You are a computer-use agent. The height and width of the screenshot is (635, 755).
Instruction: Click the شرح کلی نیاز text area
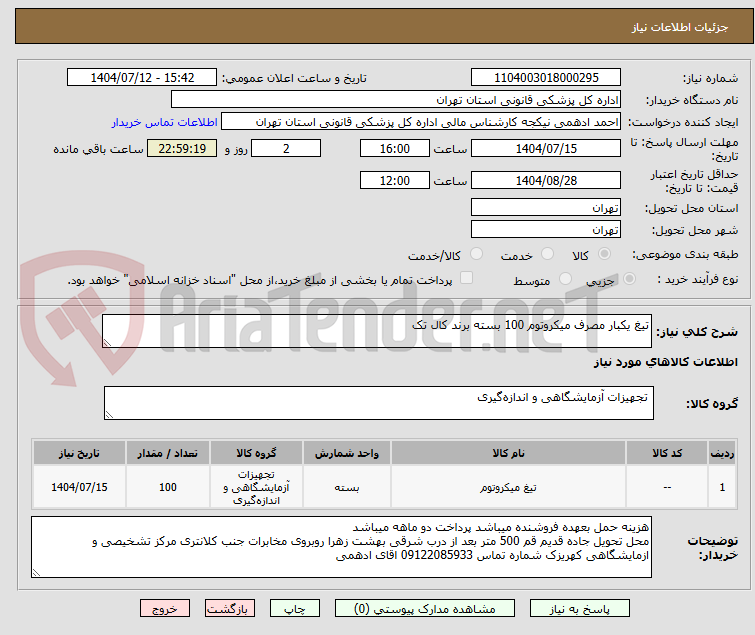coord(377,331)
